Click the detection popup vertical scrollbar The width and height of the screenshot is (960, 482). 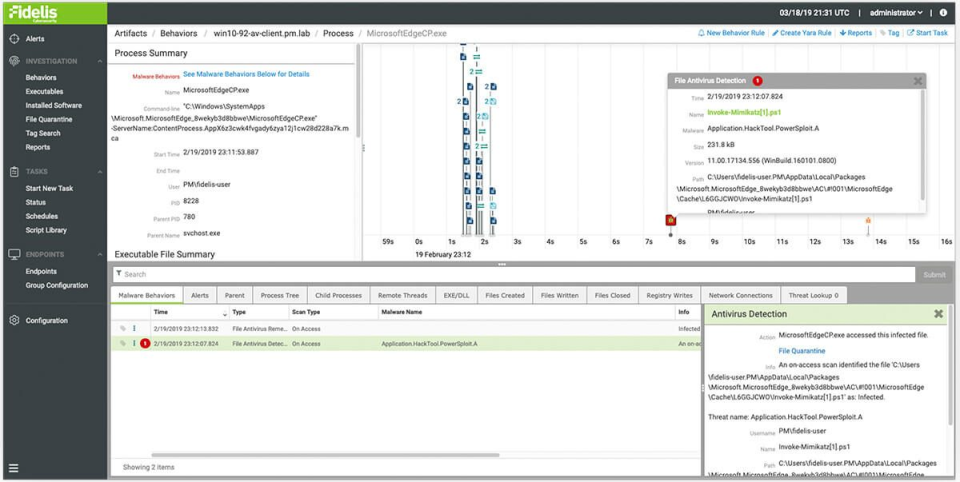[x=922, y=144]
